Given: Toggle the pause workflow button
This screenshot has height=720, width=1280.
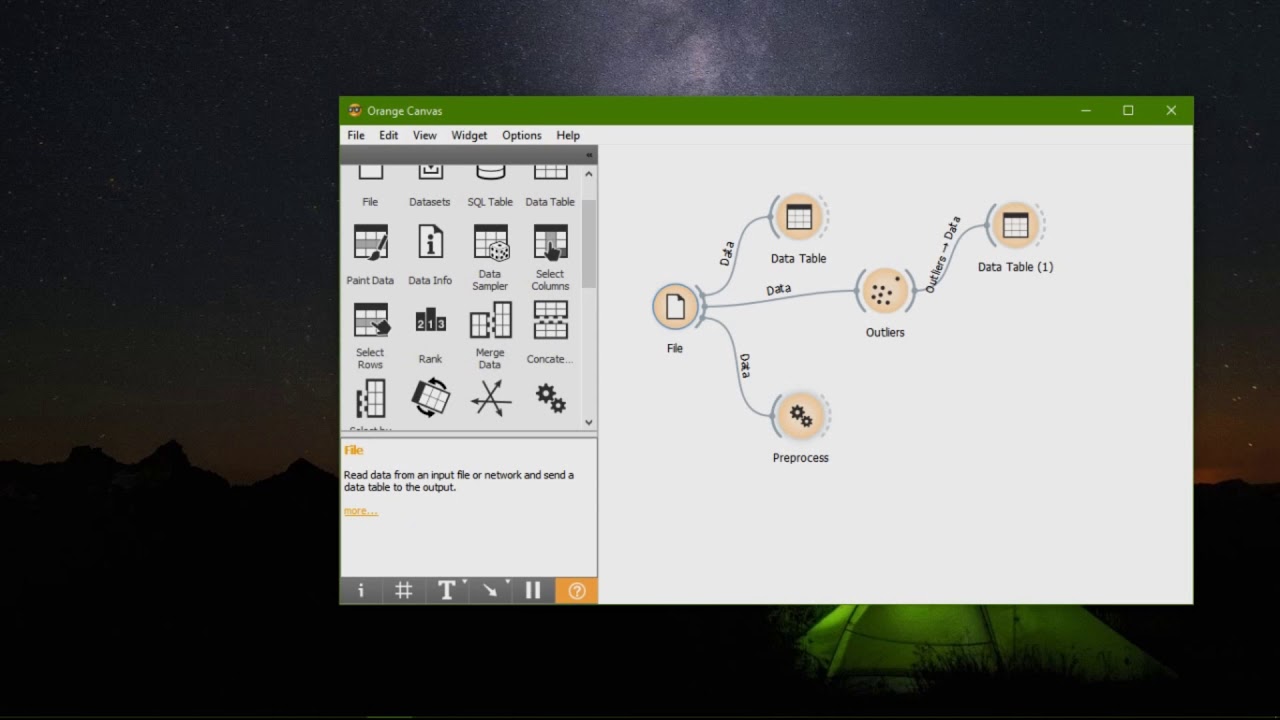Looking at the screenshot, I should (x=533, y=591).
